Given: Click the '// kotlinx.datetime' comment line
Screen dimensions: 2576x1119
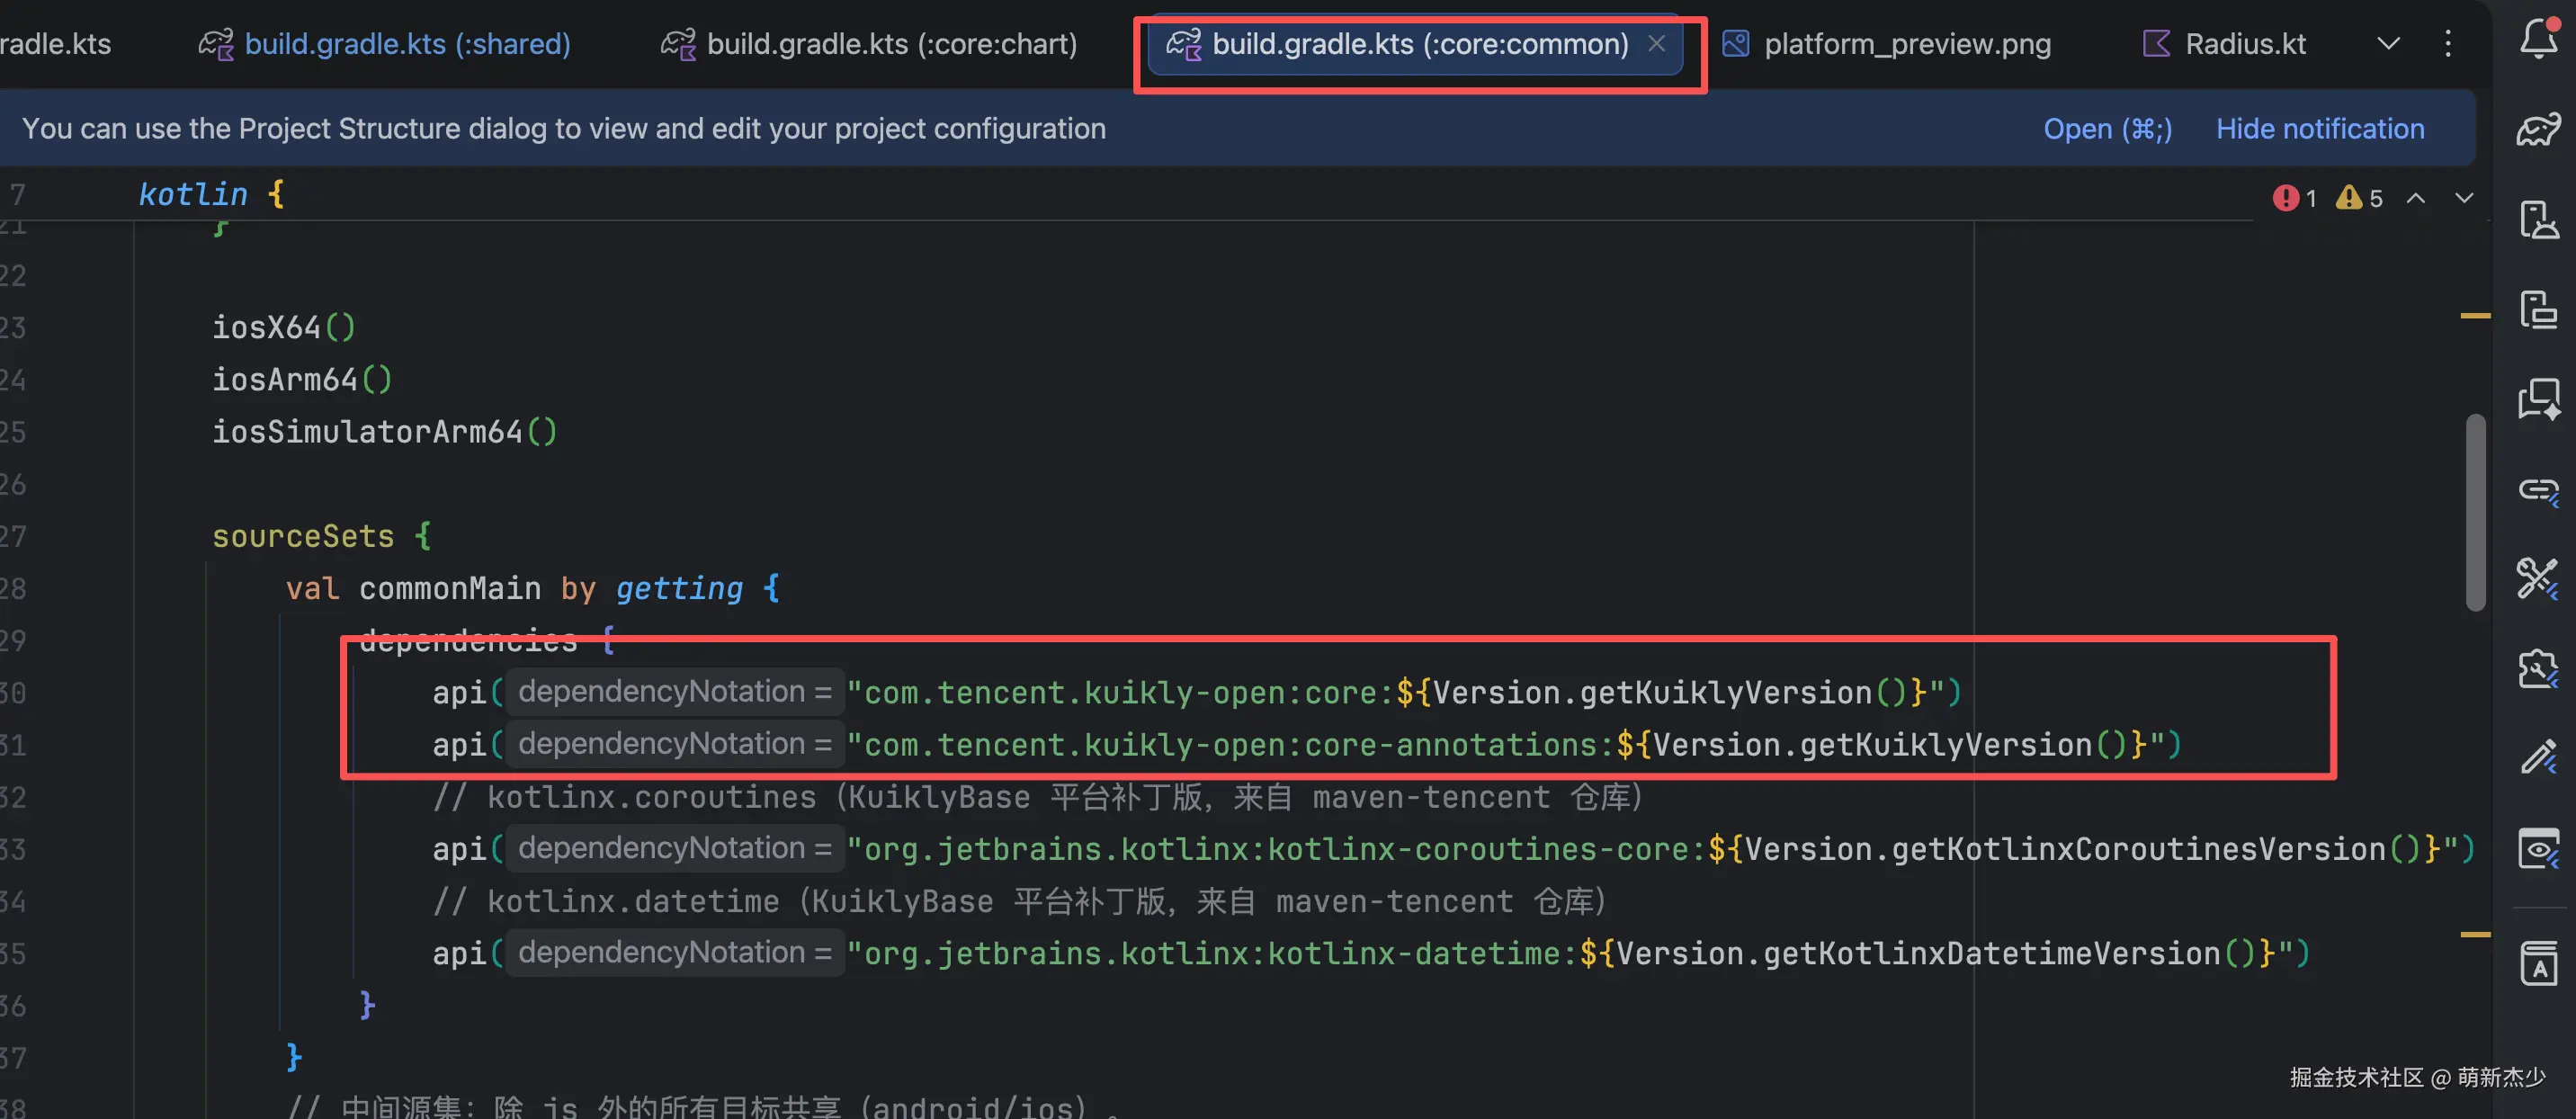Looking at the screenshot, I should (x=1020, y=901).
